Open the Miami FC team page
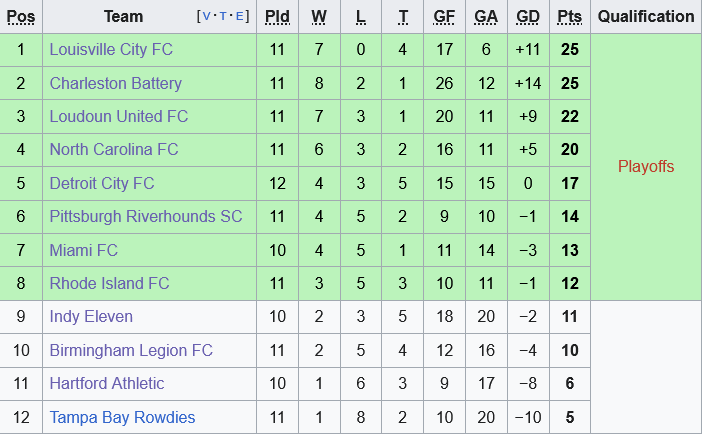 [84, 250]
